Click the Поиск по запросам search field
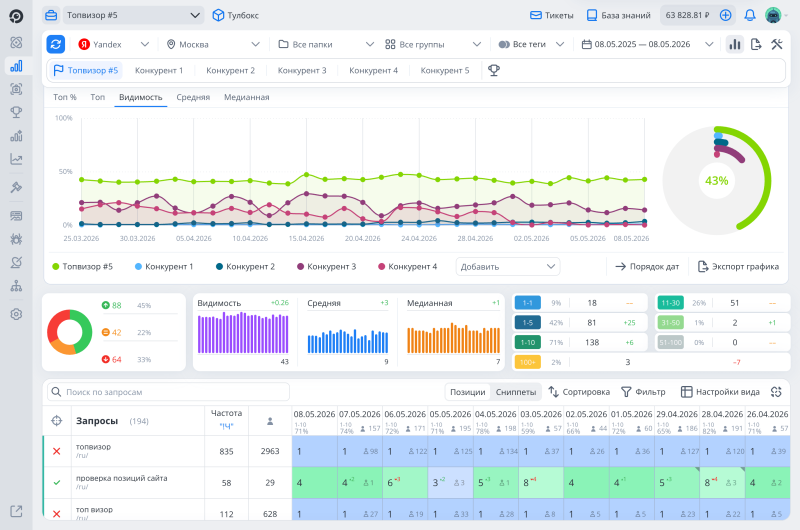This screenshot has height=530, width=800. [168, 392]
